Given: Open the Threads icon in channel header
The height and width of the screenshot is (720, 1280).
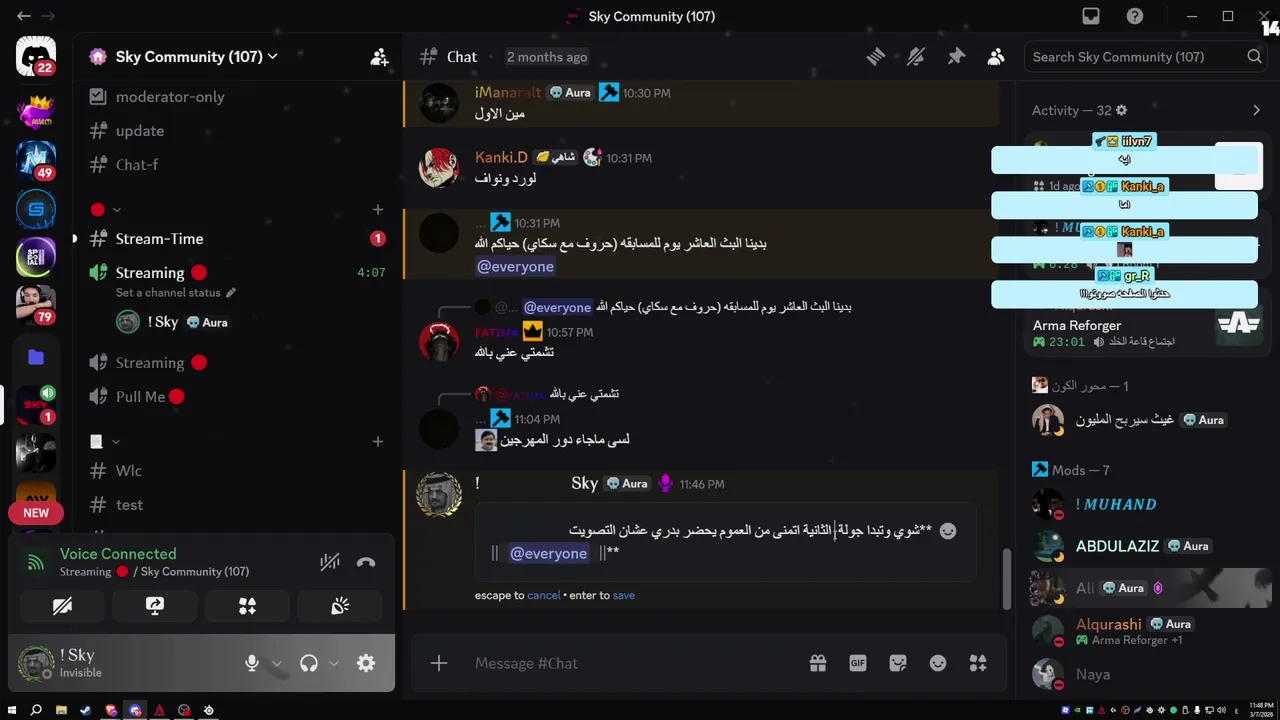Looking at the screenshot, I should coord(876,57).
